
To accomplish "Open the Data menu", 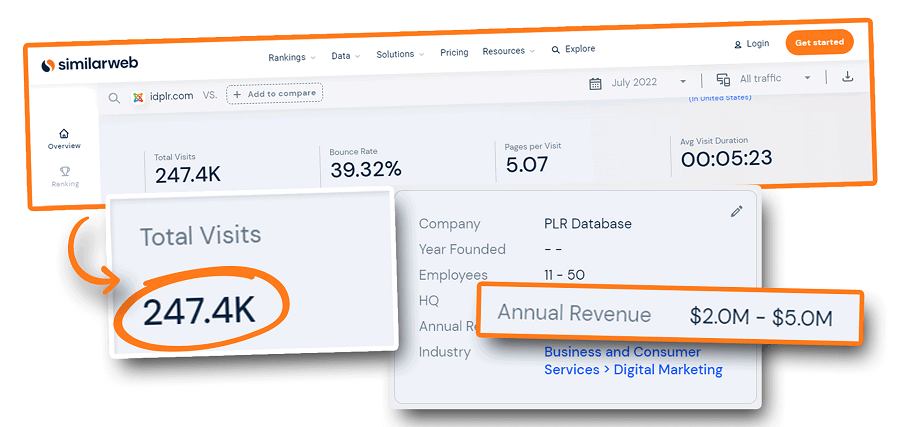I will 346,56.
